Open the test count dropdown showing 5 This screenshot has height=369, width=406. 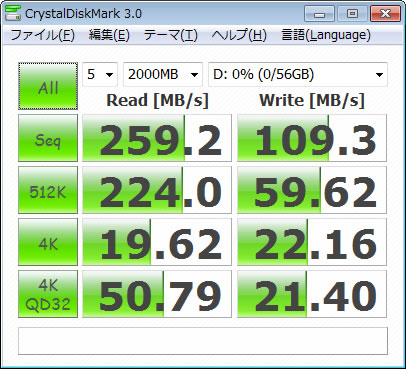click(x=100, y=74)
